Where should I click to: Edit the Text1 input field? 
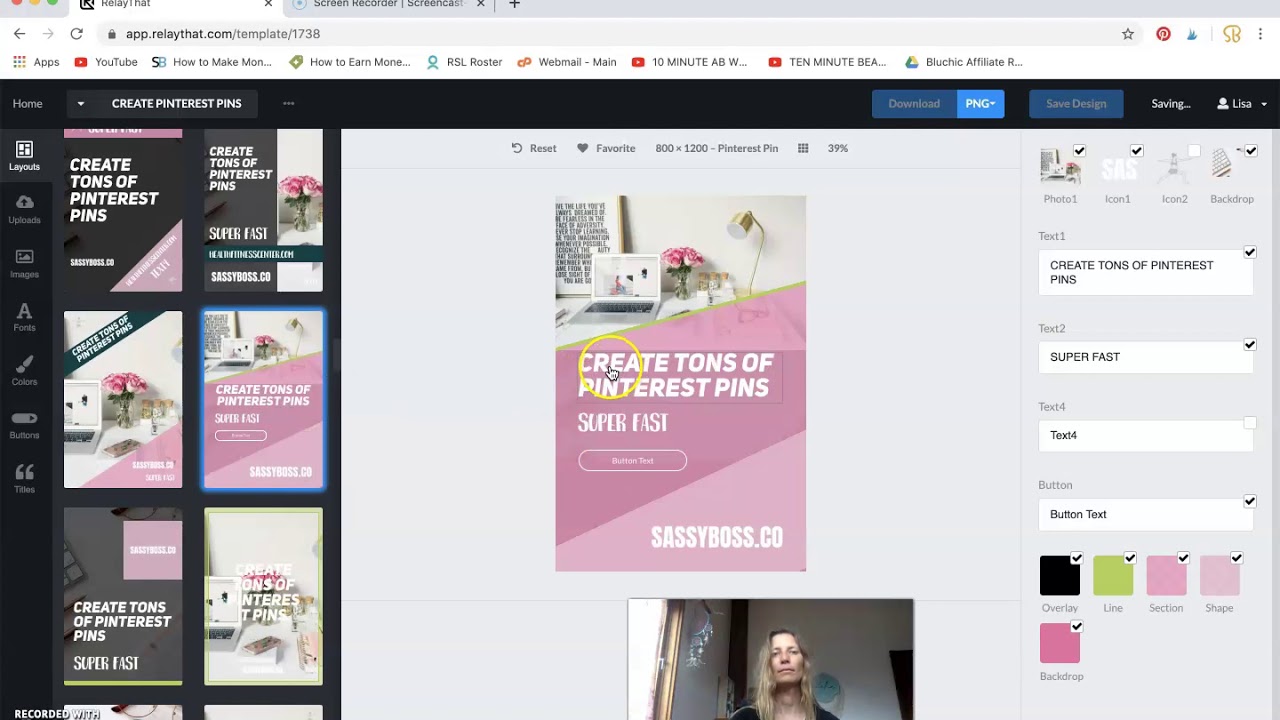1146,272
